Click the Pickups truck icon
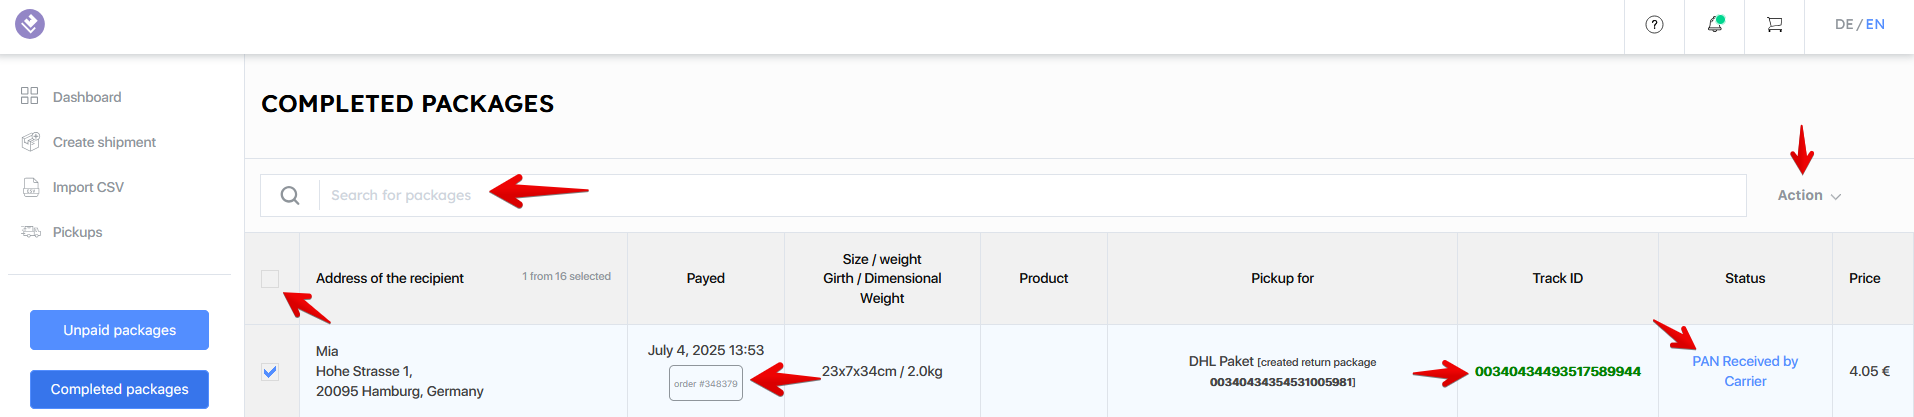This screenshot has height=417, width=1914. (x=31, y=232)
